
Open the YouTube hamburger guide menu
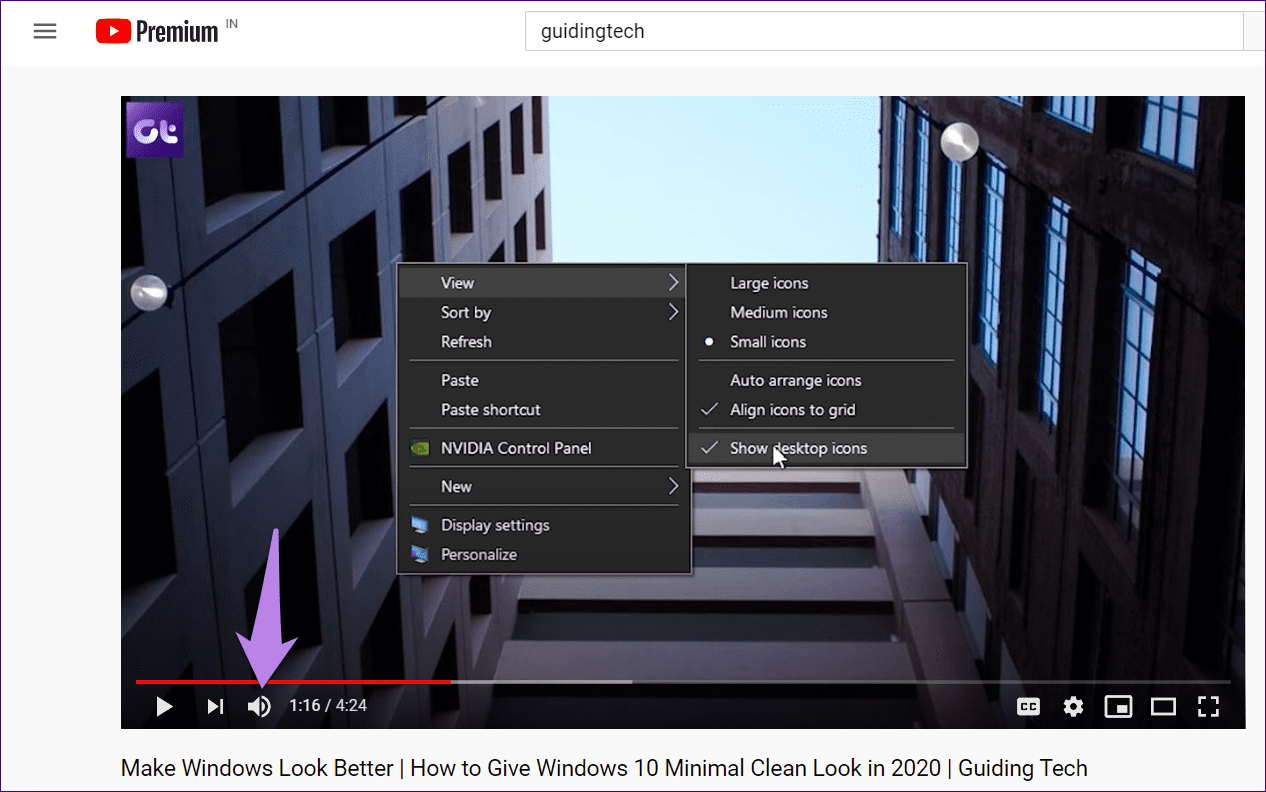pyautogui.click(x=45, y=31)
